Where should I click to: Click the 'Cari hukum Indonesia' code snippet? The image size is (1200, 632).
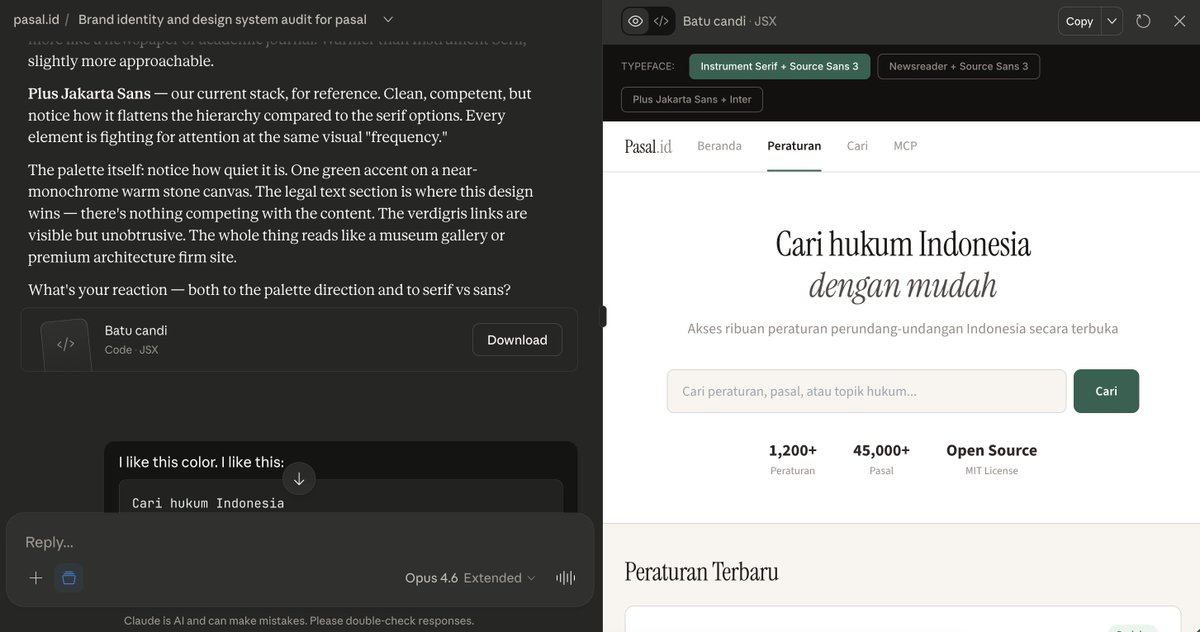208,503
